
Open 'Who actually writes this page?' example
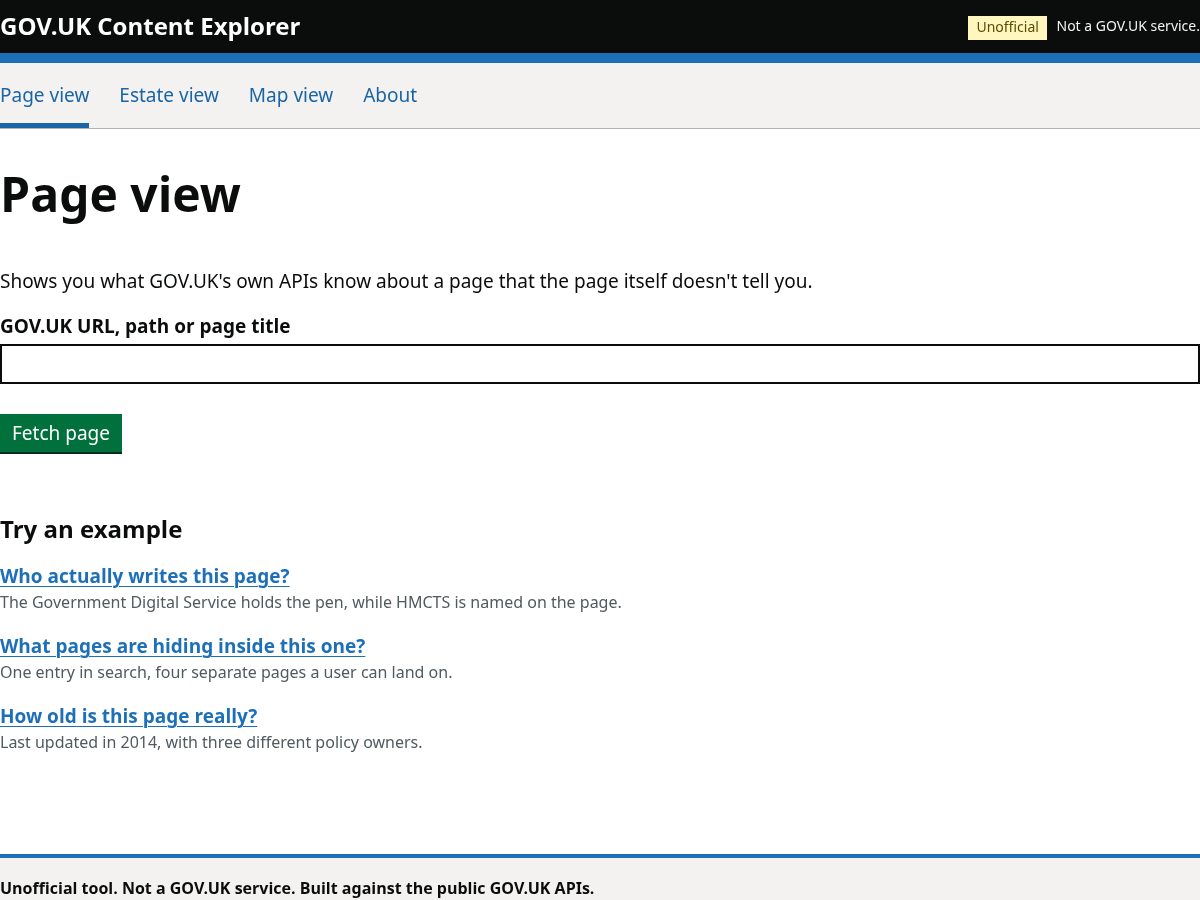point(145,576)
